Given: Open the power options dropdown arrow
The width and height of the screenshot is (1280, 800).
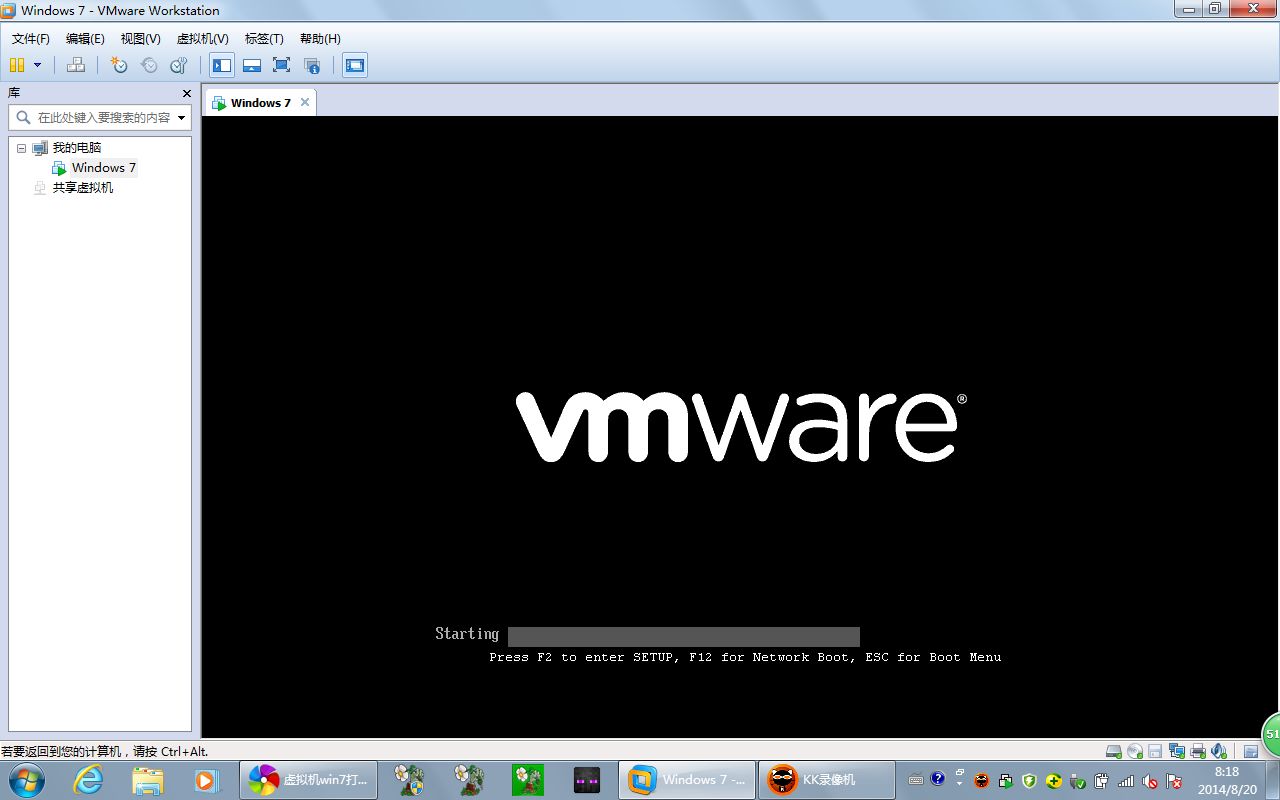Looking at the screenshot, I should (38, 65).
